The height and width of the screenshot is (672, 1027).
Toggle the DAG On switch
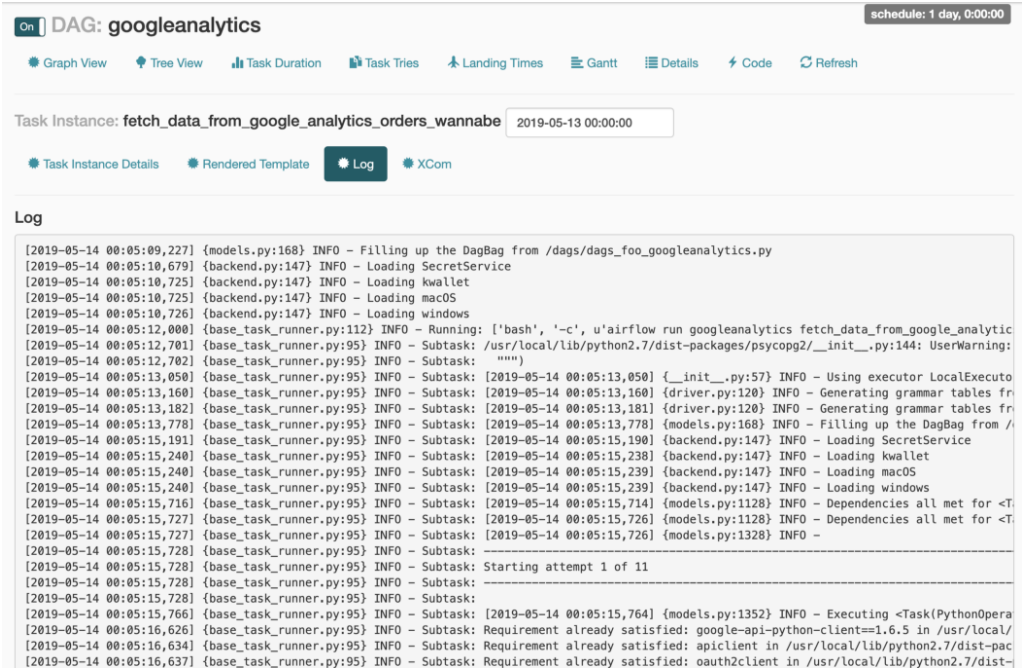coord(29,27)
